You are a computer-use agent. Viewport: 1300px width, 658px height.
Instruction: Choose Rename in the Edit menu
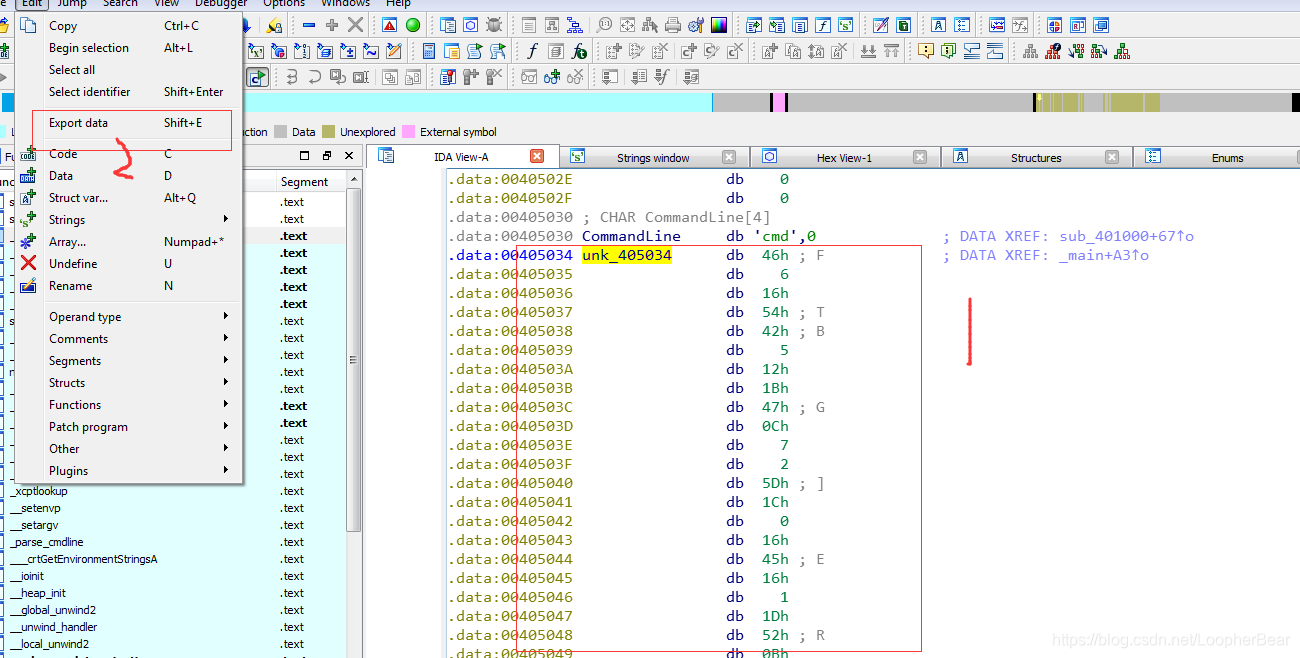129,286
